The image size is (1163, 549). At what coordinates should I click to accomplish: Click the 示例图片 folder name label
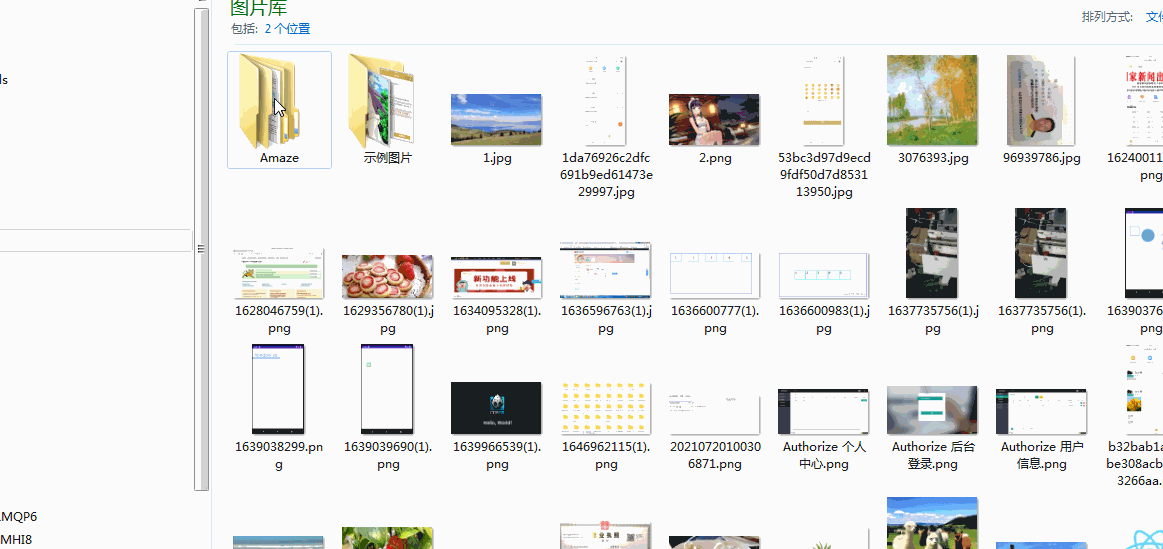point(388,158)
